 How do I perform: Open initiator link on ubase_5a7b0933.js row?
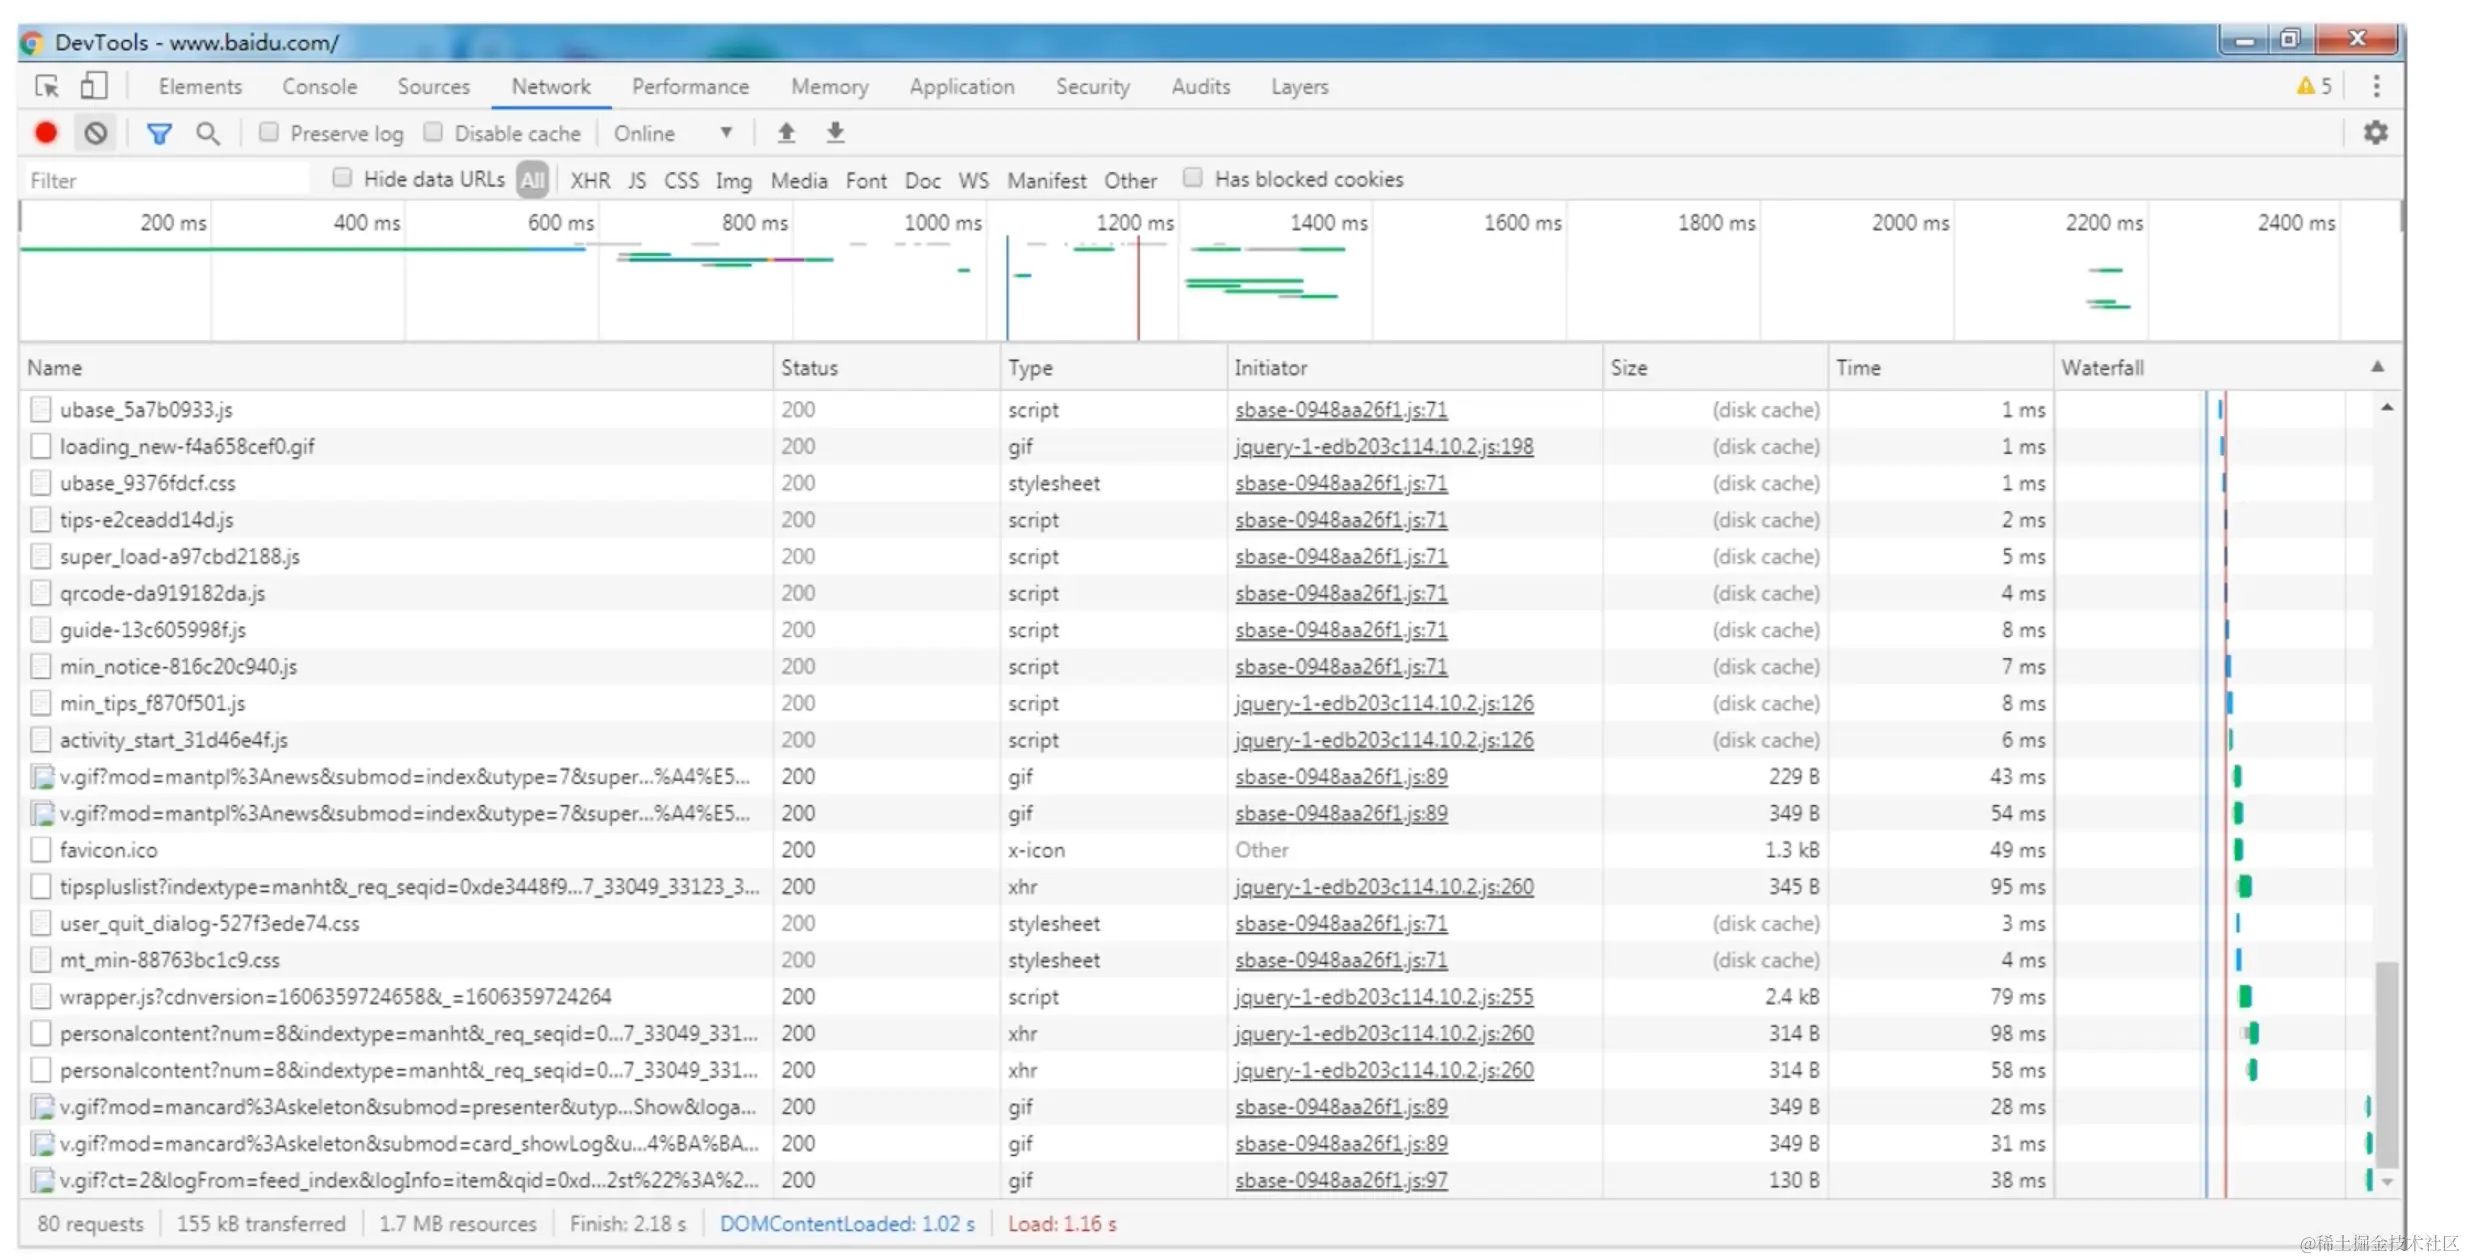1341,410
